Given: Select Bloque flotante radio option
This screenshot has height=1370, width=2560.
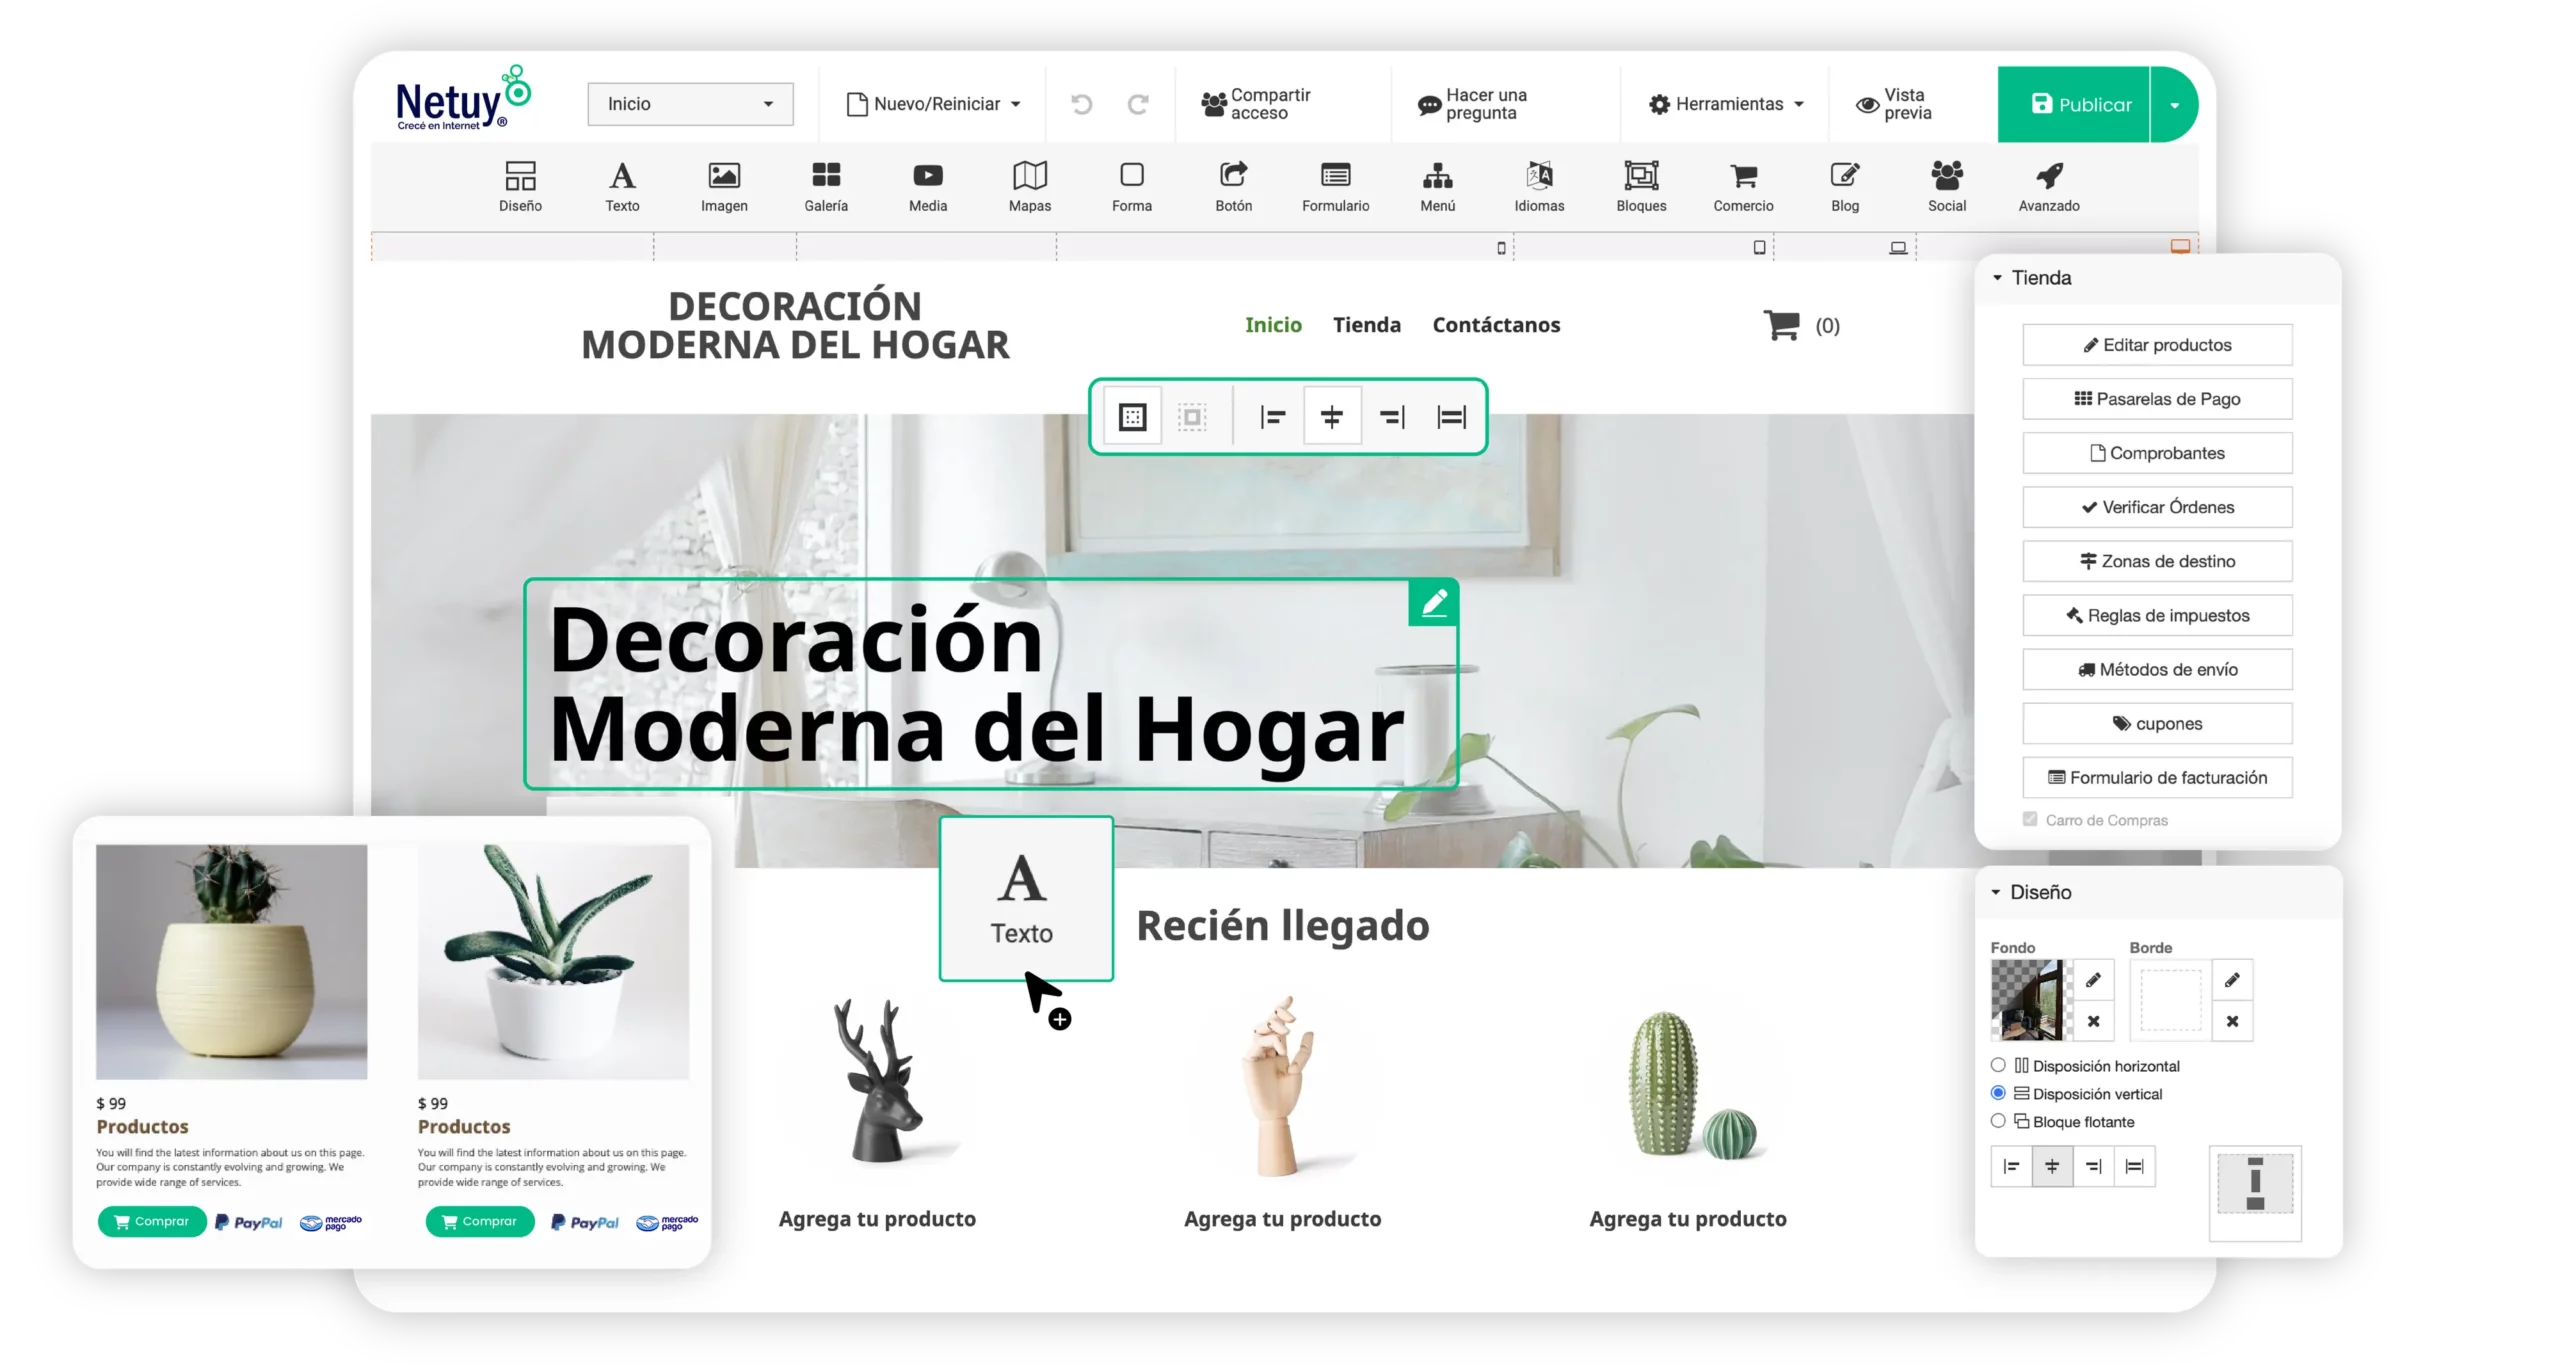Looking at the screenshot, I should [1997, 1121].
